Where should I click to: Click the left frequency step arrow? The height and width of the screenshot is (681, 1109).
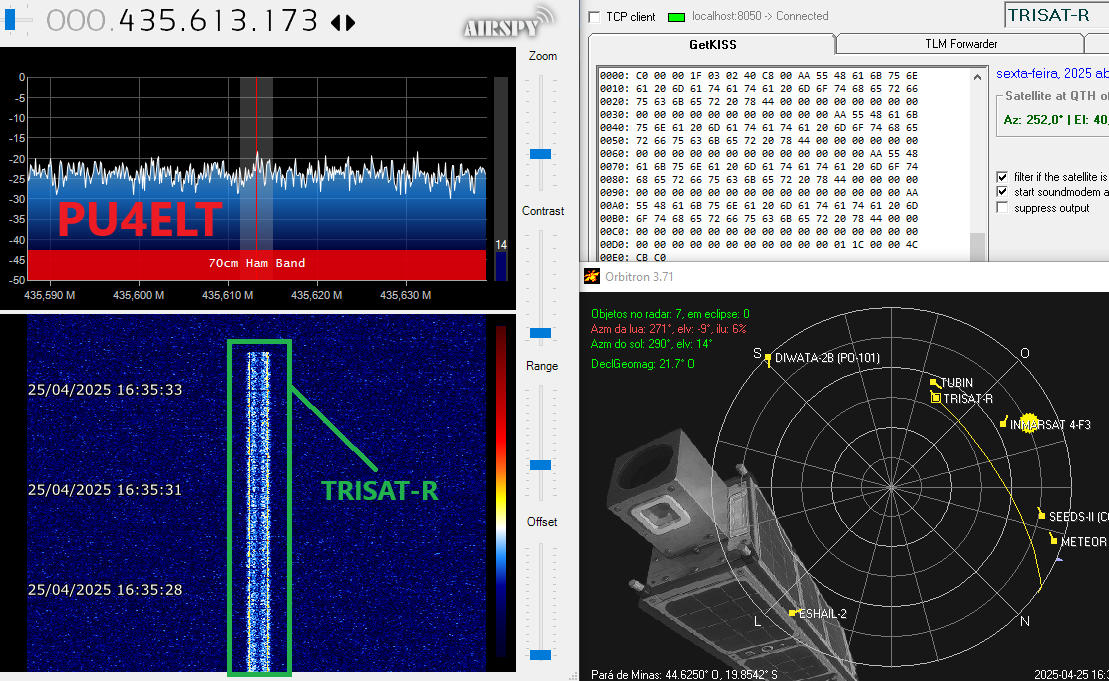tap(335, 22)
